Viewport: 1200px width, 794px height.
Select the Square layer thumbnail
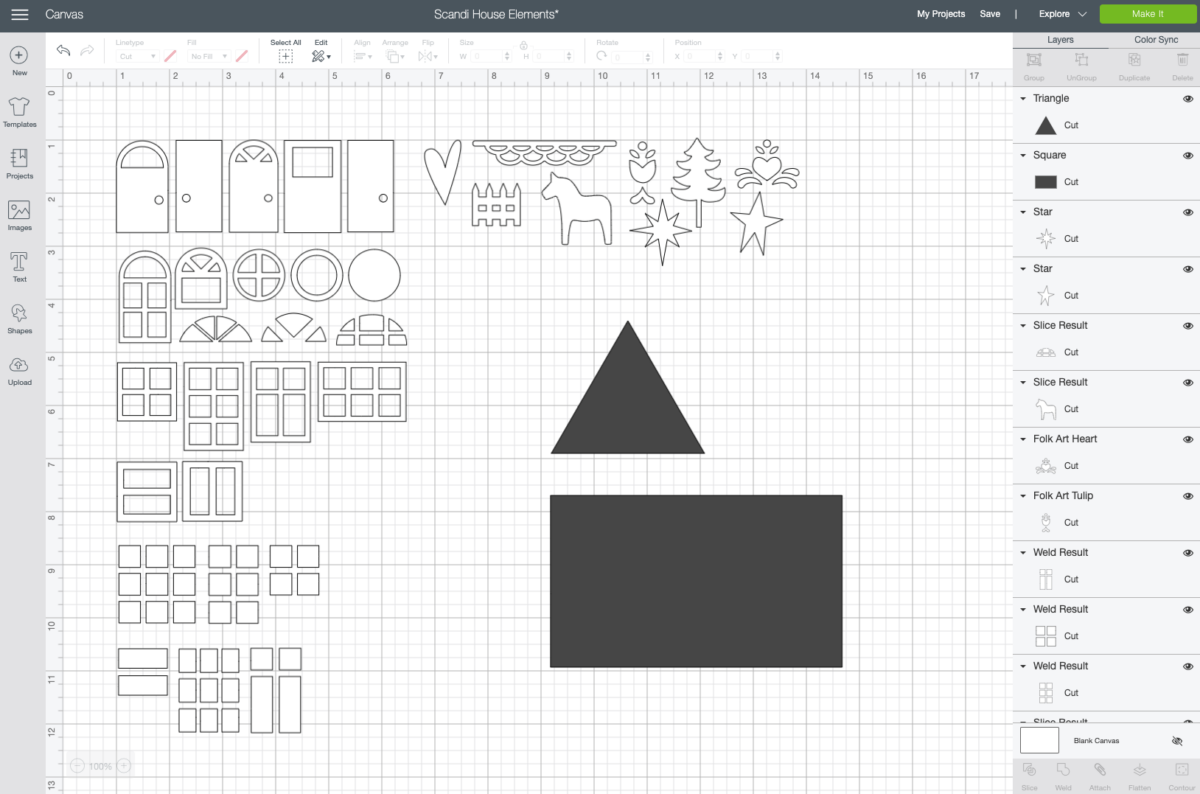point(1045,182)
